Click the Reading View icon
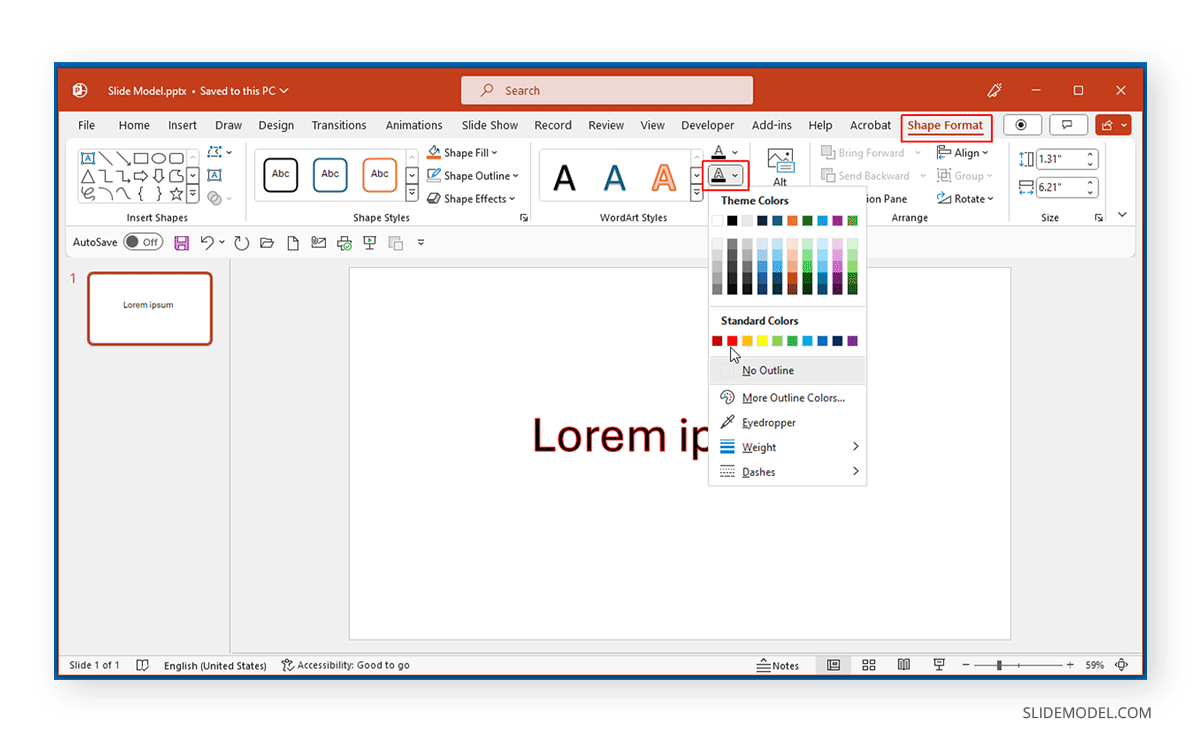The width and height of the screenshot is (1200, 743). 904,664
